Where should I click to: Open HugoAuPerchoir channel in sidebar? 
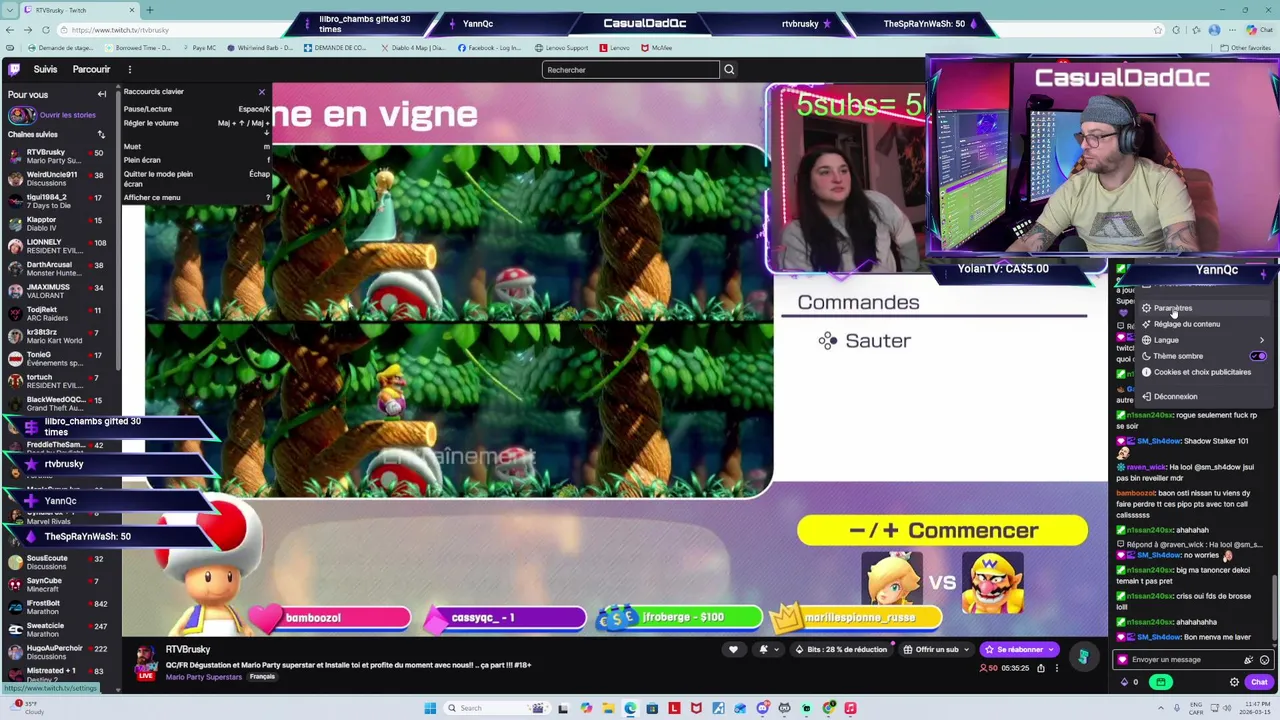click(x=58, y=652)
